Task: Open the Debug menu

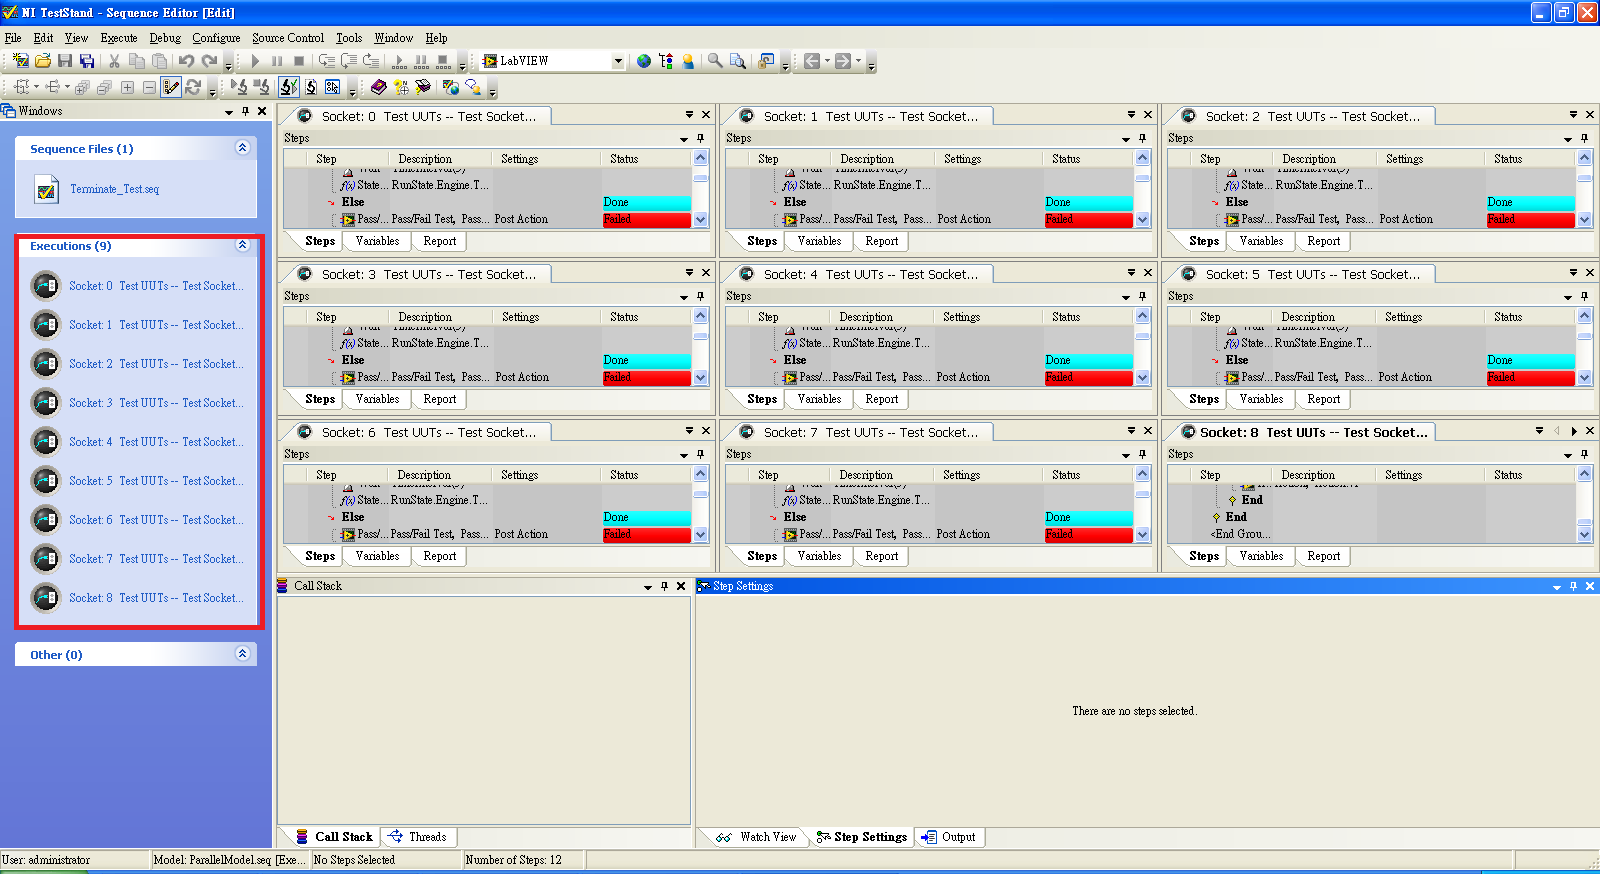Action: [165, 38]
